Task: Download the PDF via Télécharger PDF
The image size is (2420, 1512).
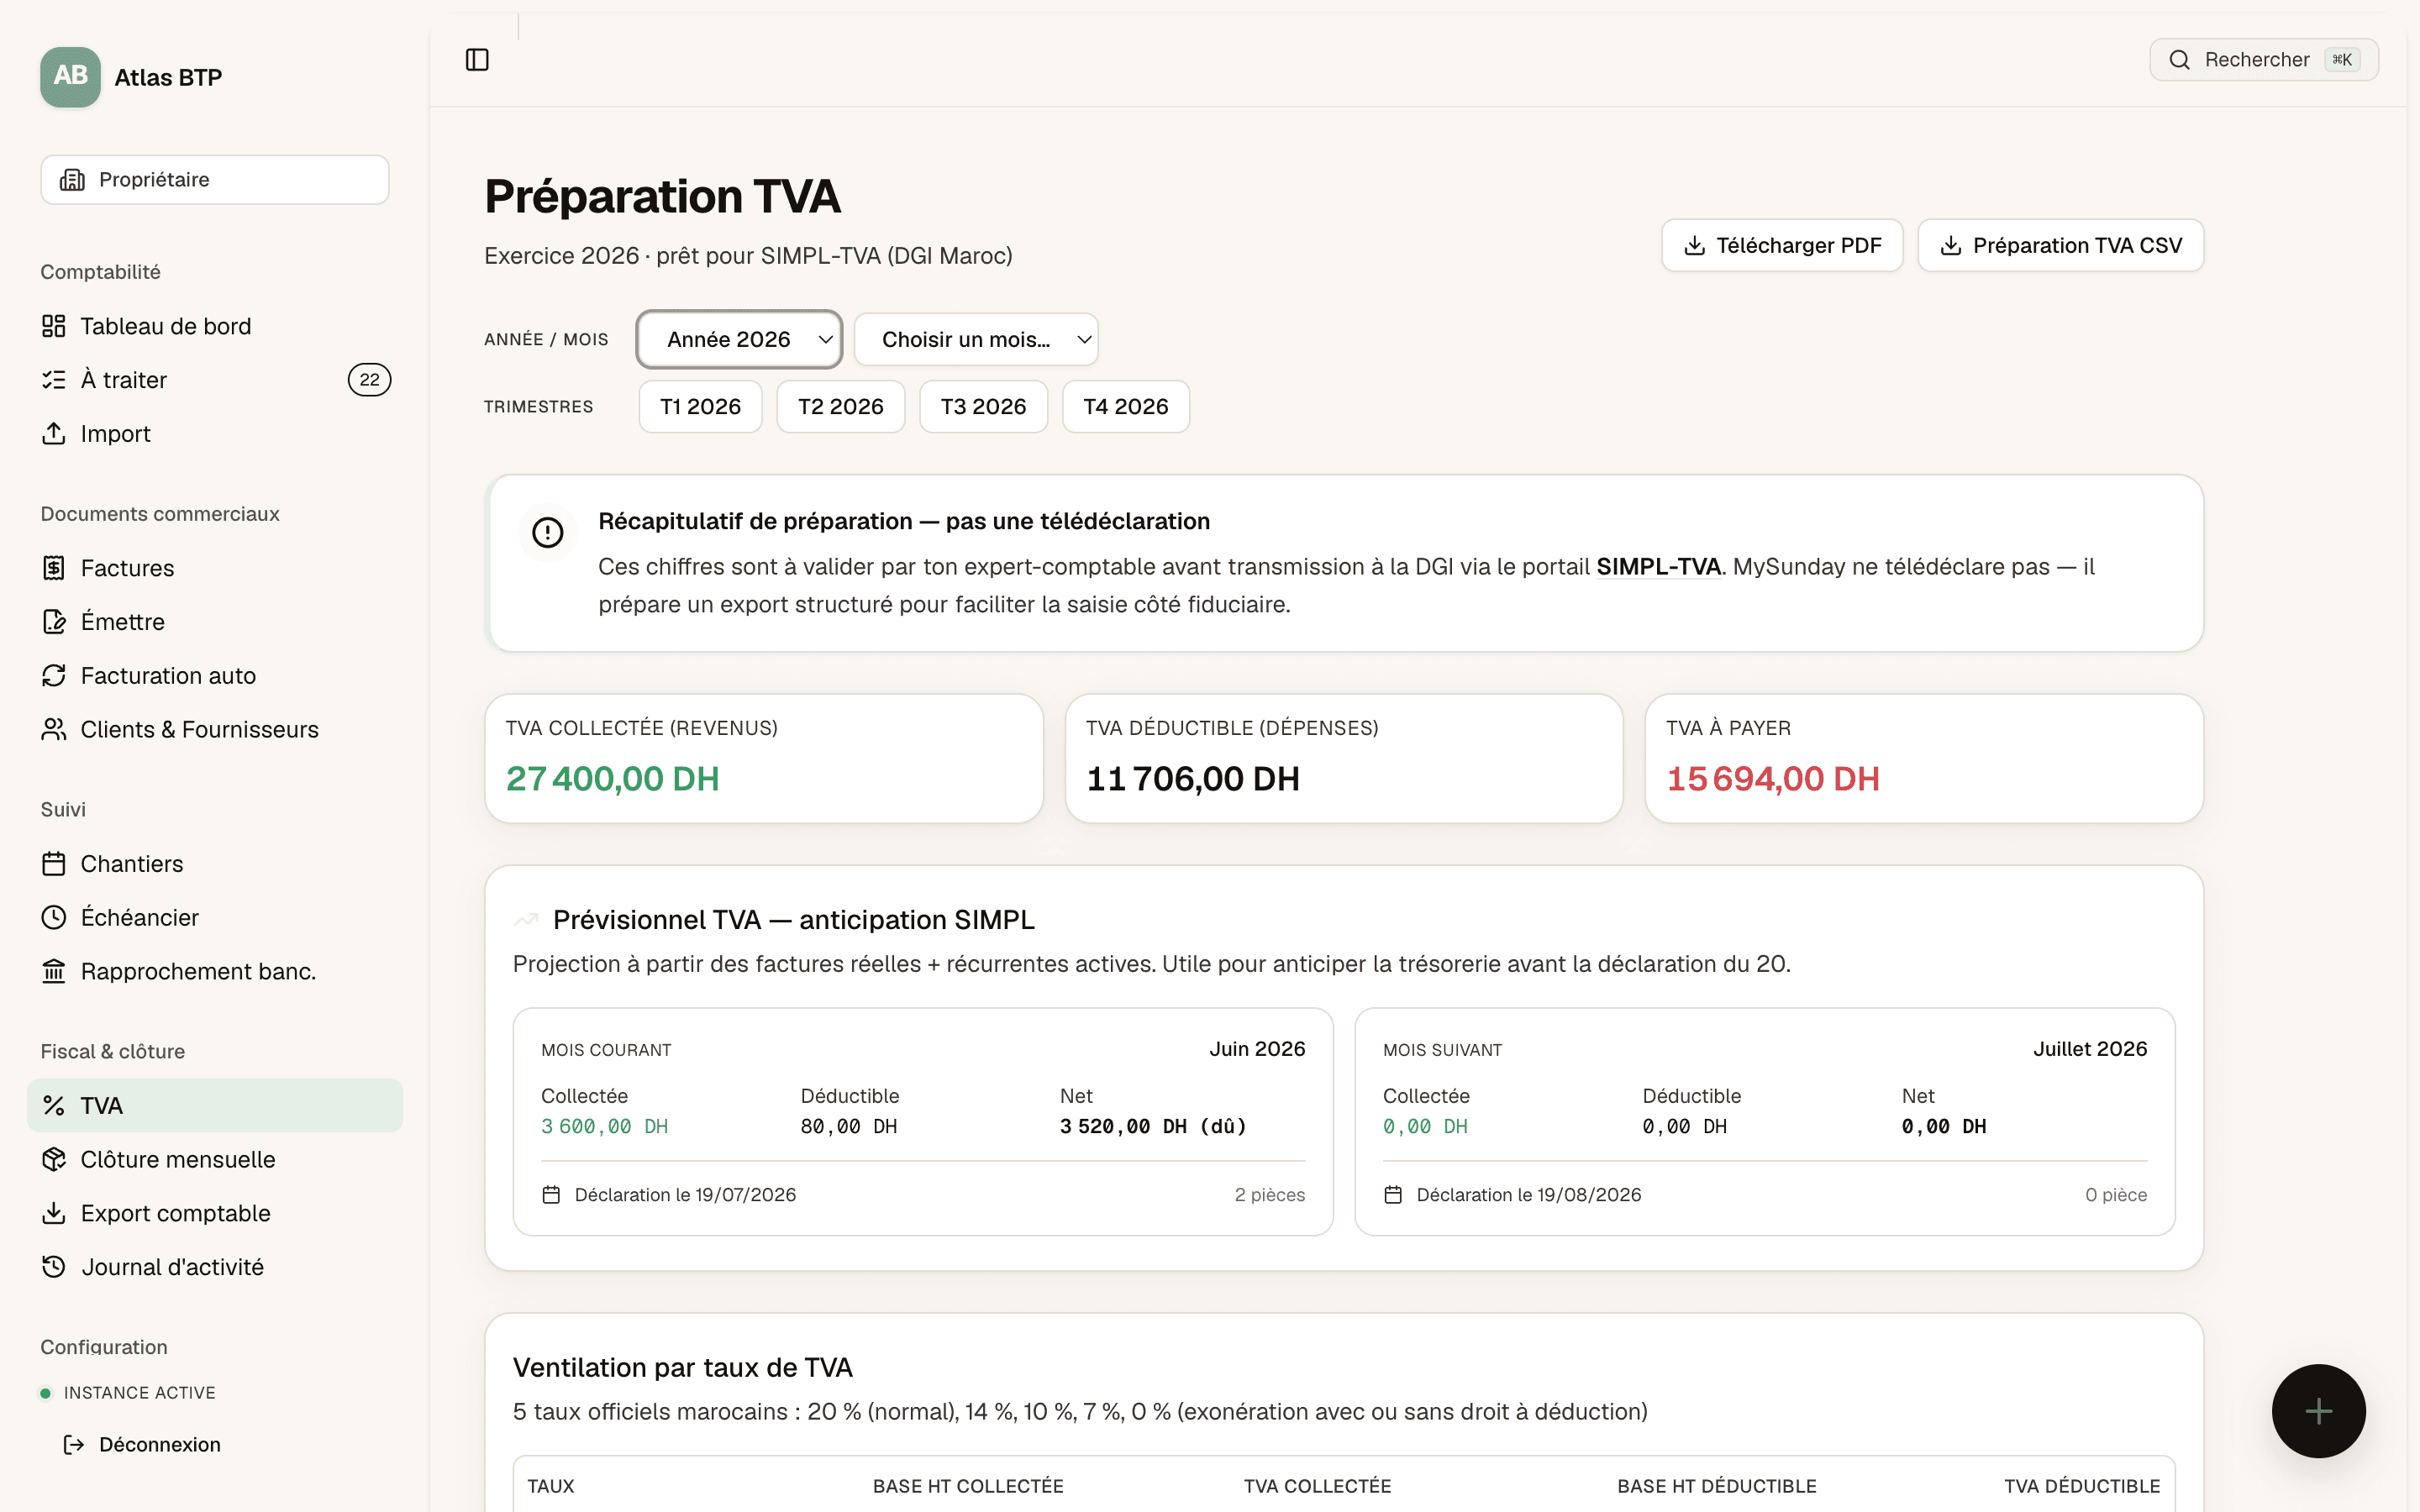Action: coord(1782,245)
